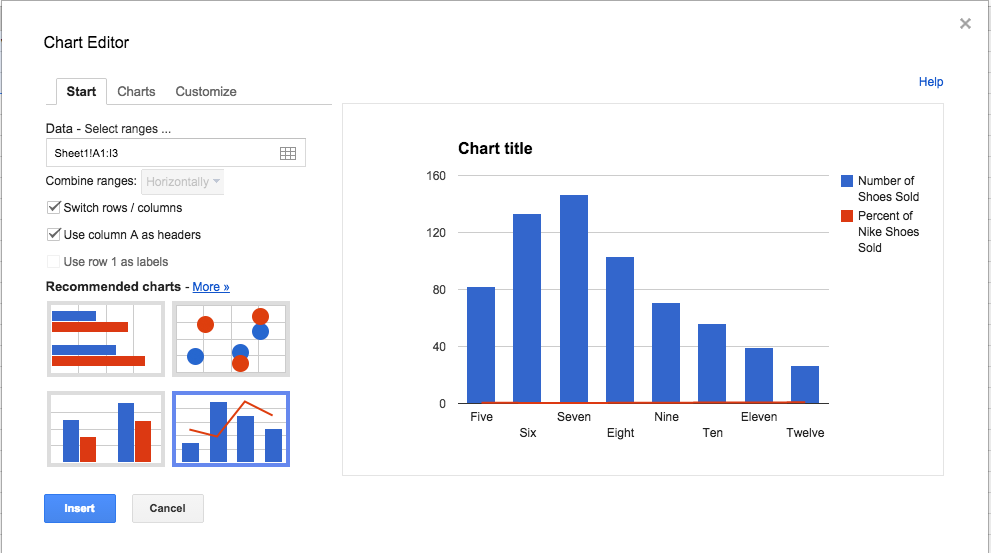Select the combo line-column chart thumbnail
This screenshot has width=991, height=553.
pos(231,428)
